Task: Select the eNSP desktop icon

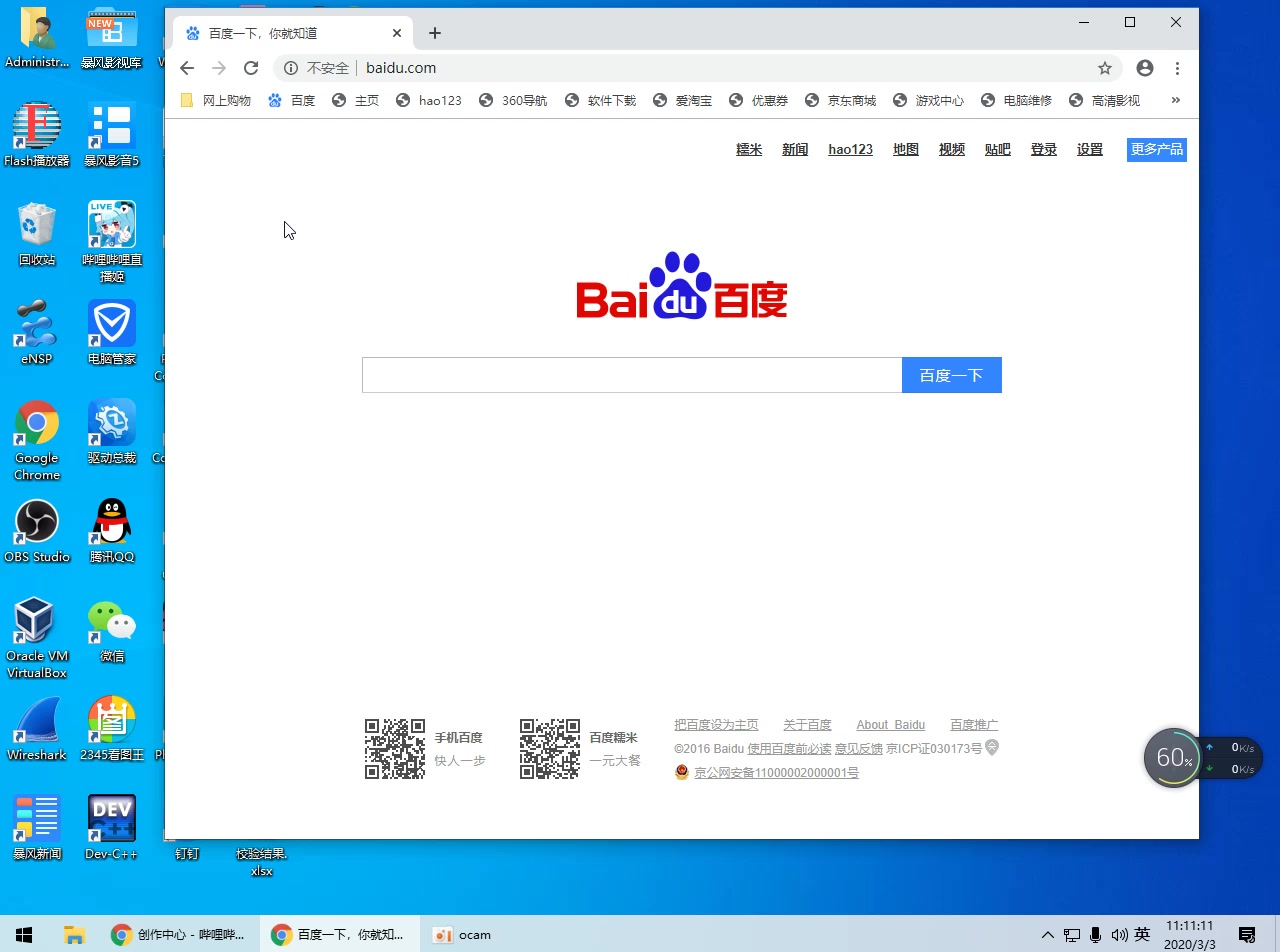Action: 37,334
